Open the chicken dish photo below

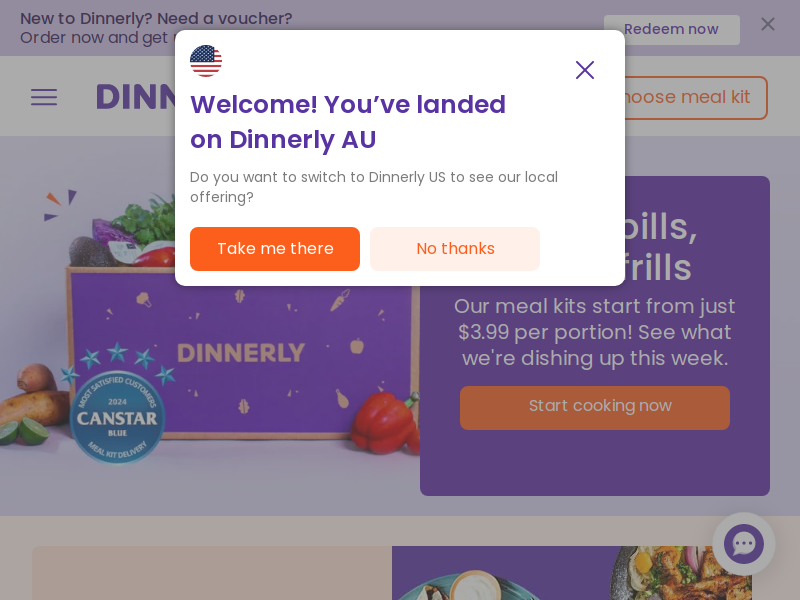(x=681, y=572)
